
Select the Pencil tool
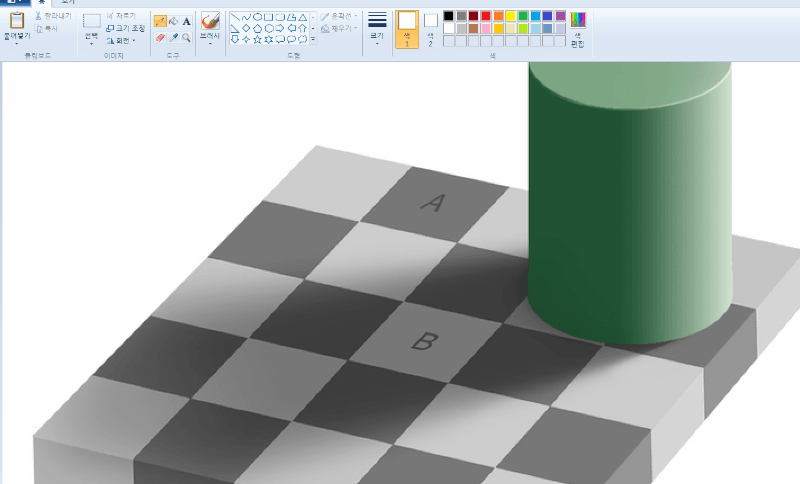(160, 21)
